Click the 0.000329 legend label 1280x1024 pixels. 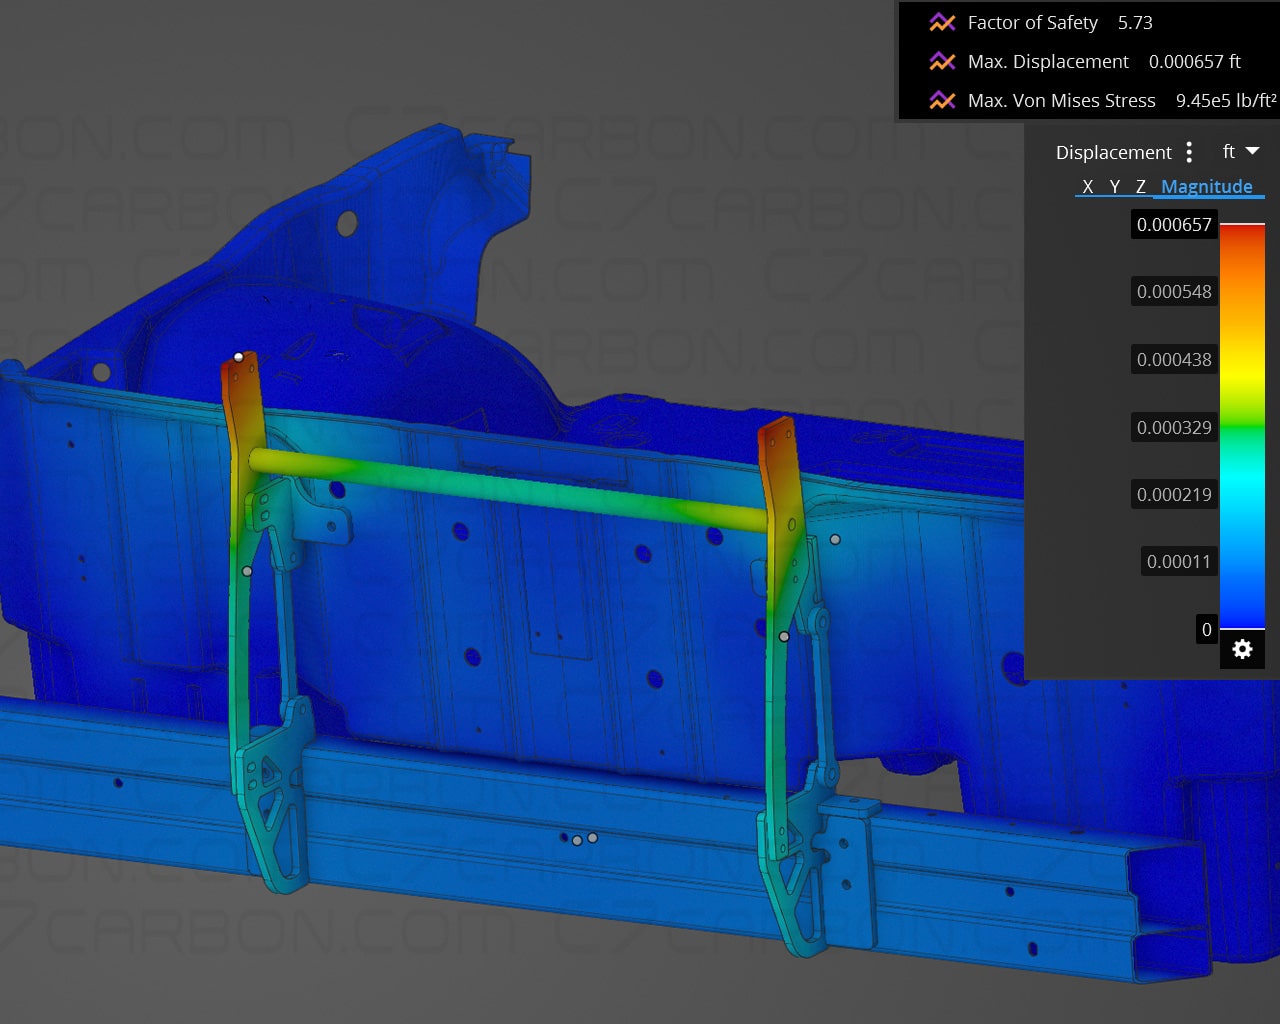[x=1173, y=427]
